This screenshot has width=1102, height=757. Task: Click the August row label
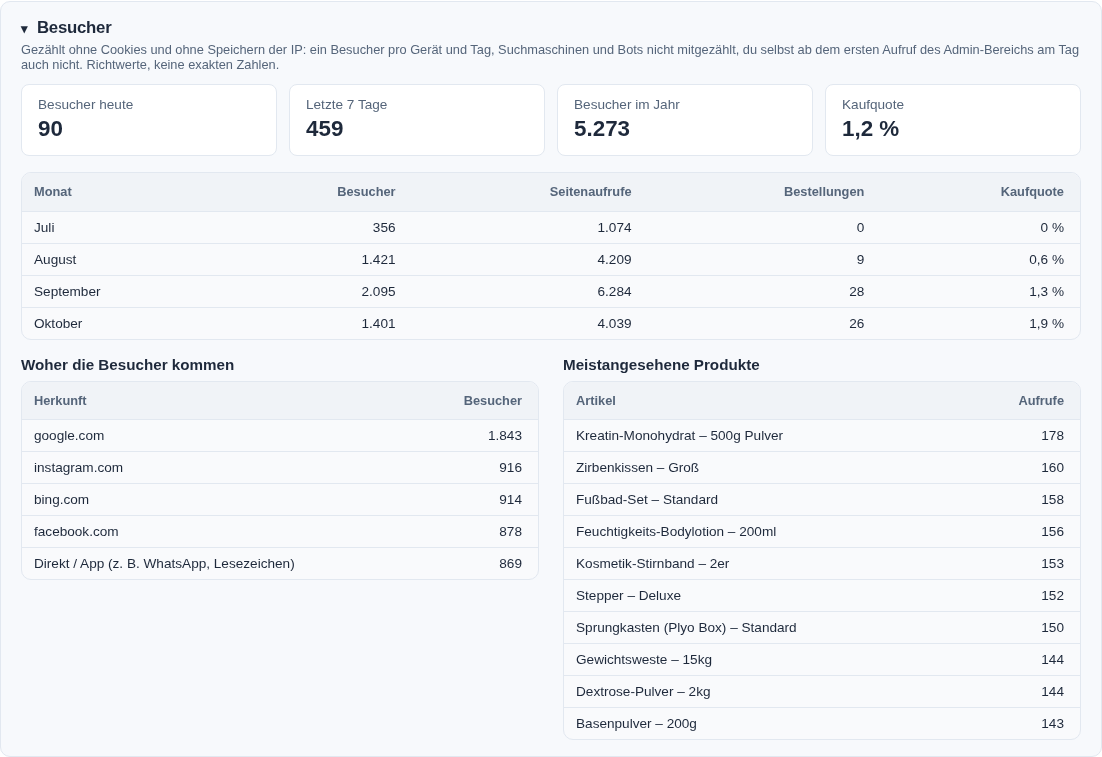55,259
